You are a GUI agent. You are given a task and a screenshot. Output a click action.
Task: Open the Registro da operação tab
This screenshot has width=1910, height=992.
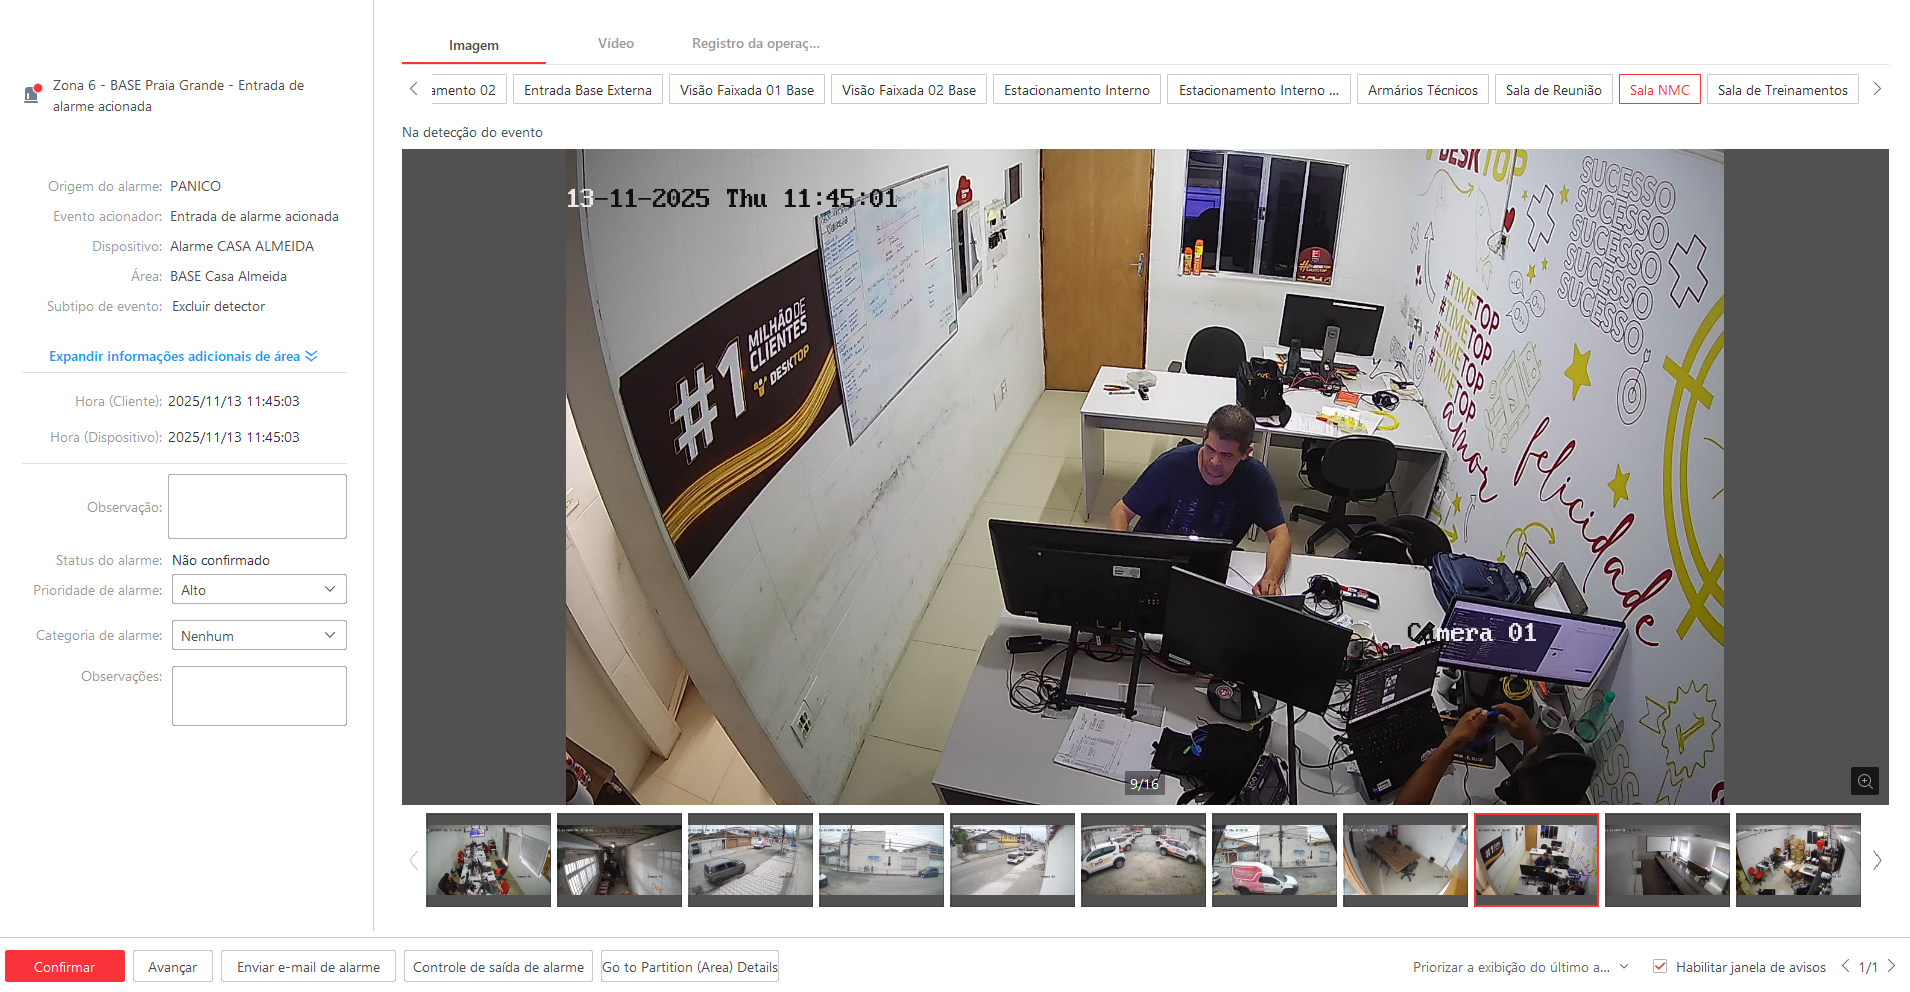(x=755, y=44)
